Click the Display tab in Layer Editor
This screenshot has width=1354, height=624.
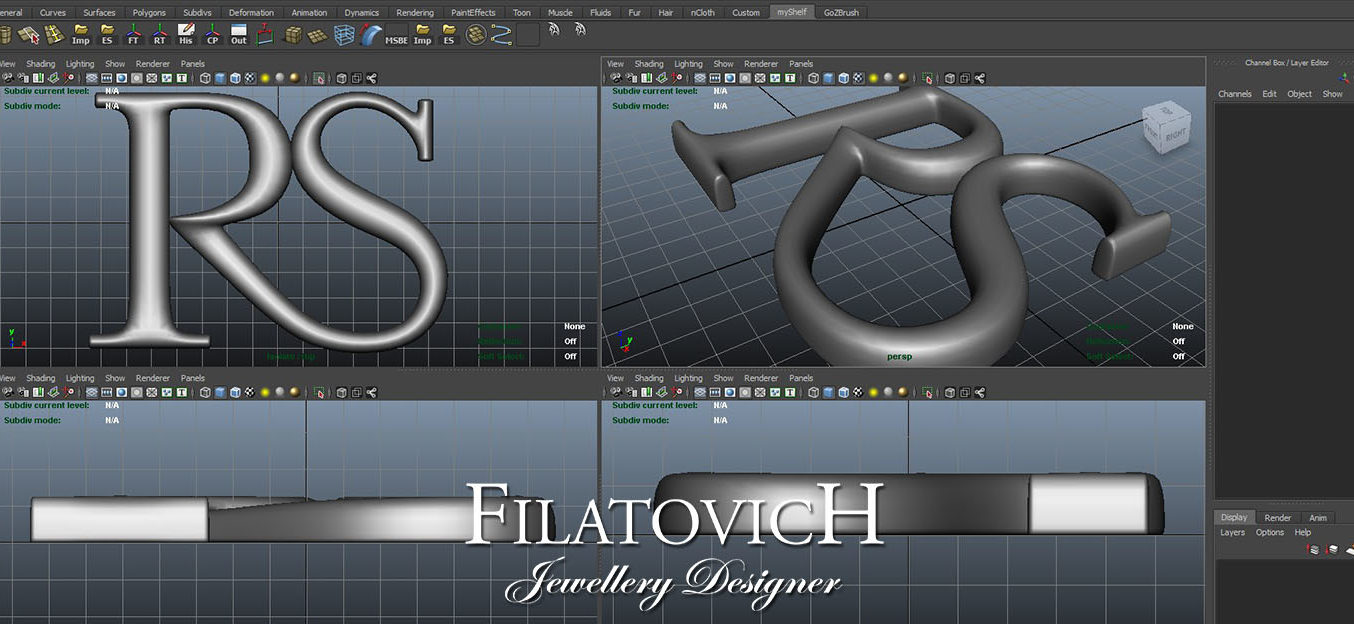pos(1234,518)
